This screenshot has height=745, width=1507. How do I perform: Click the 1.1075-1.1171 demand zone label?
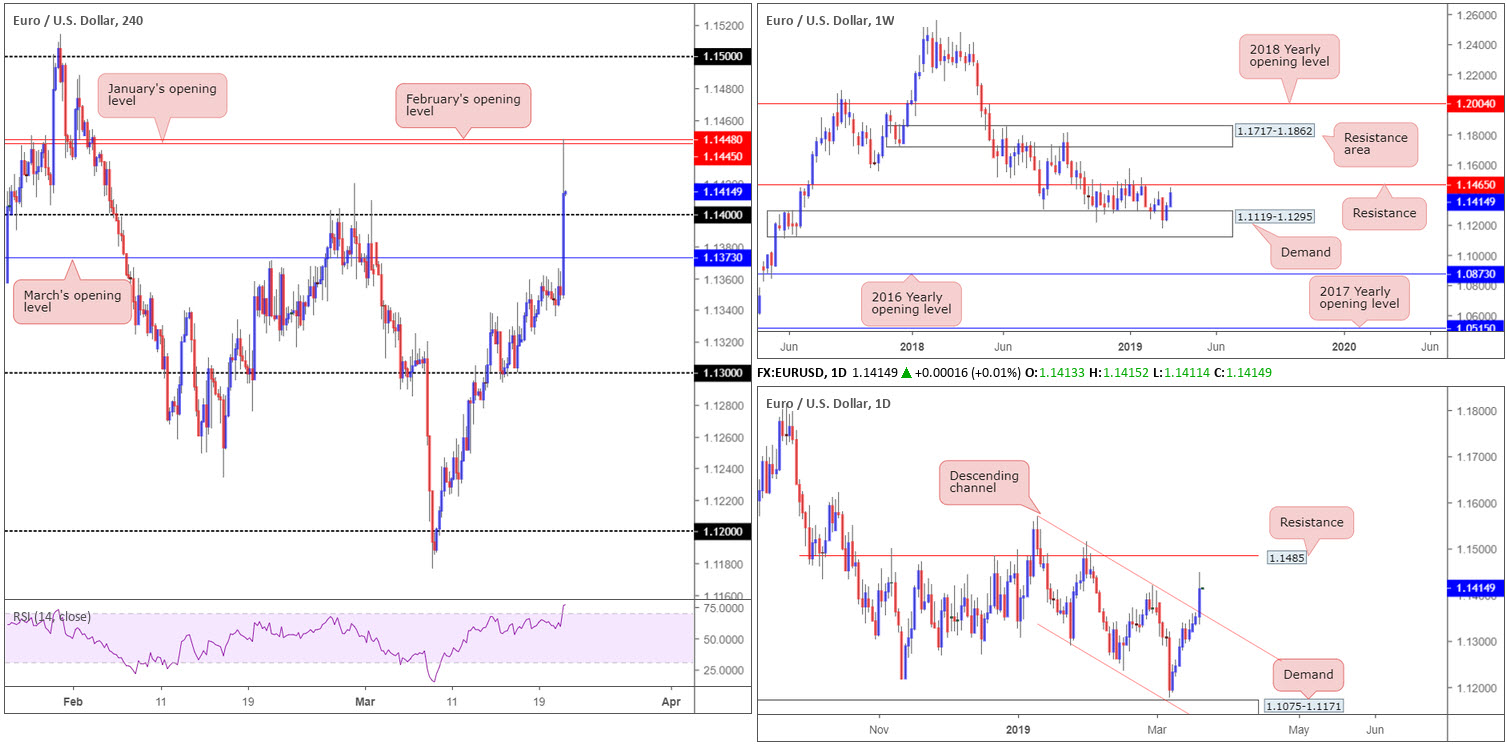click(x=1303, y=707)
